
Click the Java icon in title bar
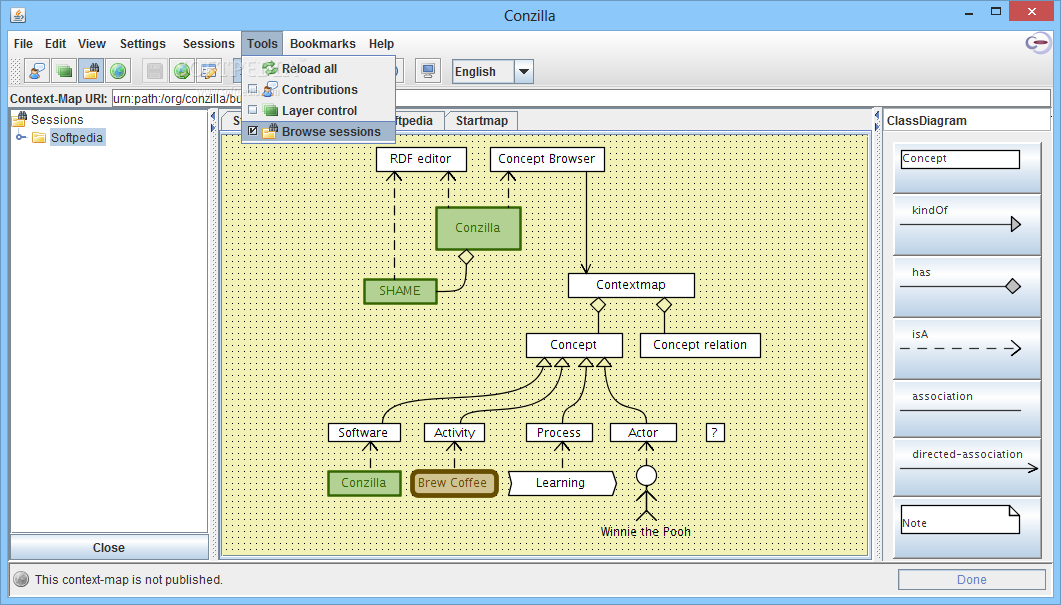pos(18,14)
